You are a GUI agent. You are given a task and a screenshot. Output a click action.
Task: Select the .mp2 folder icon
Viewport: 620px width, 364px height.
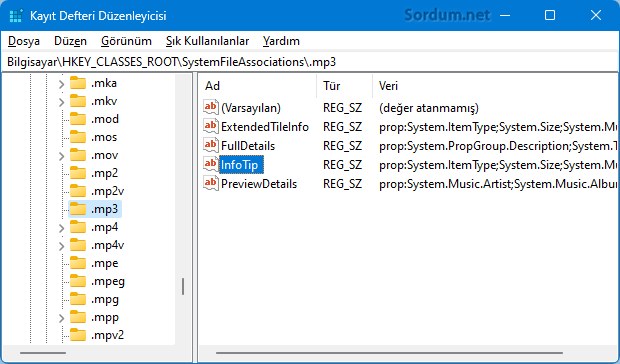(78, 173)
